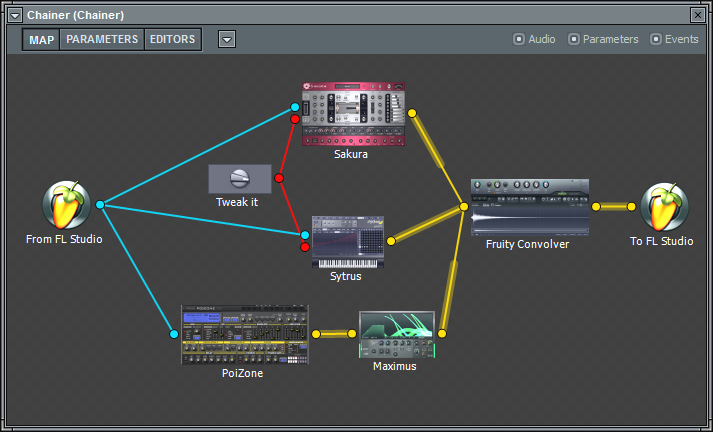Select the To FL Studio label
Viewport: 713px width, 432px height.
pyautogui.click(x=662, y=241)
